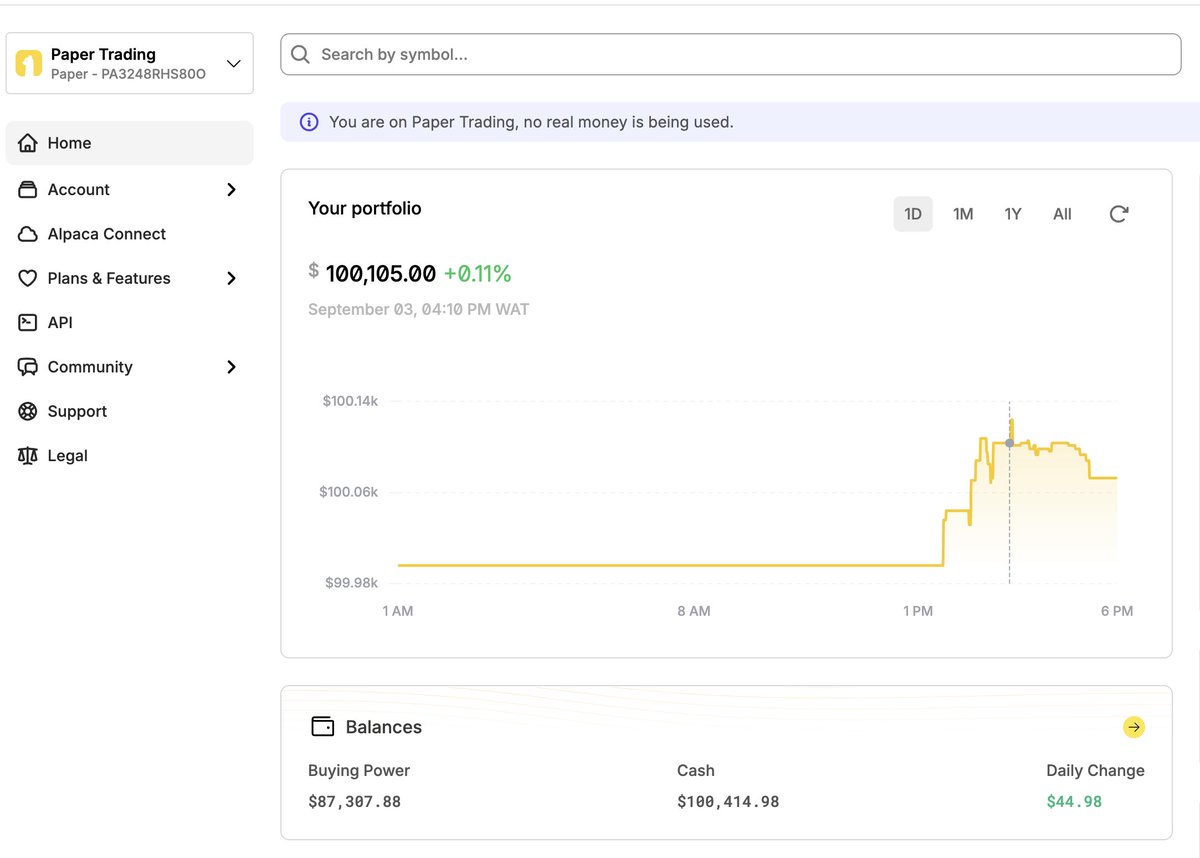Image resolution: width=1200 pixels, height=858 pixels.
Task: Click the $100.06k axis label
Action: (x=349, y=492)
